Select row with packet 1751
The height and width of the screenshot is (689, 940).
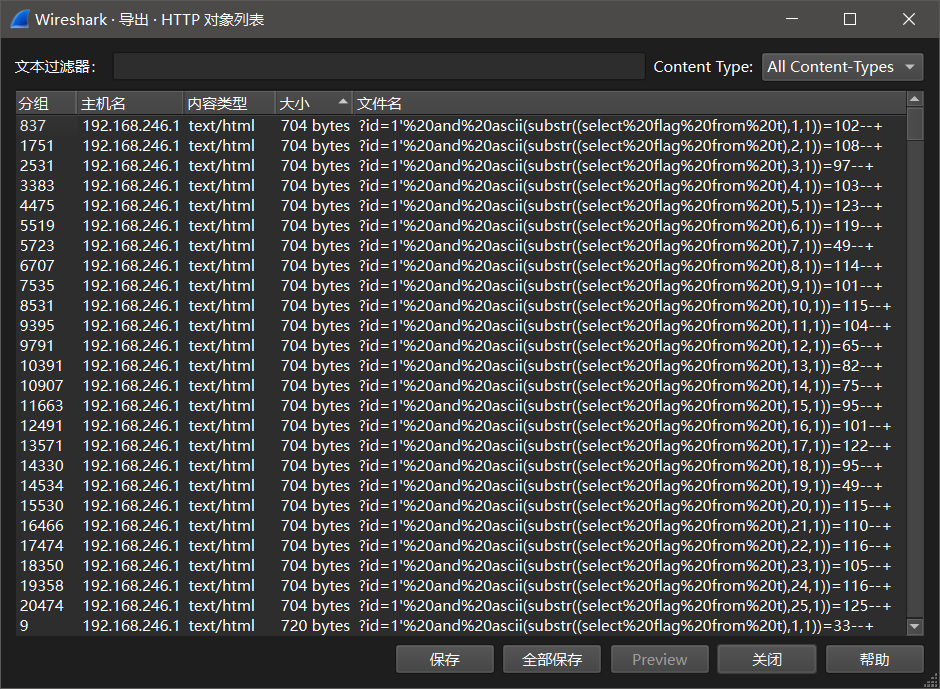click(460, 146)
